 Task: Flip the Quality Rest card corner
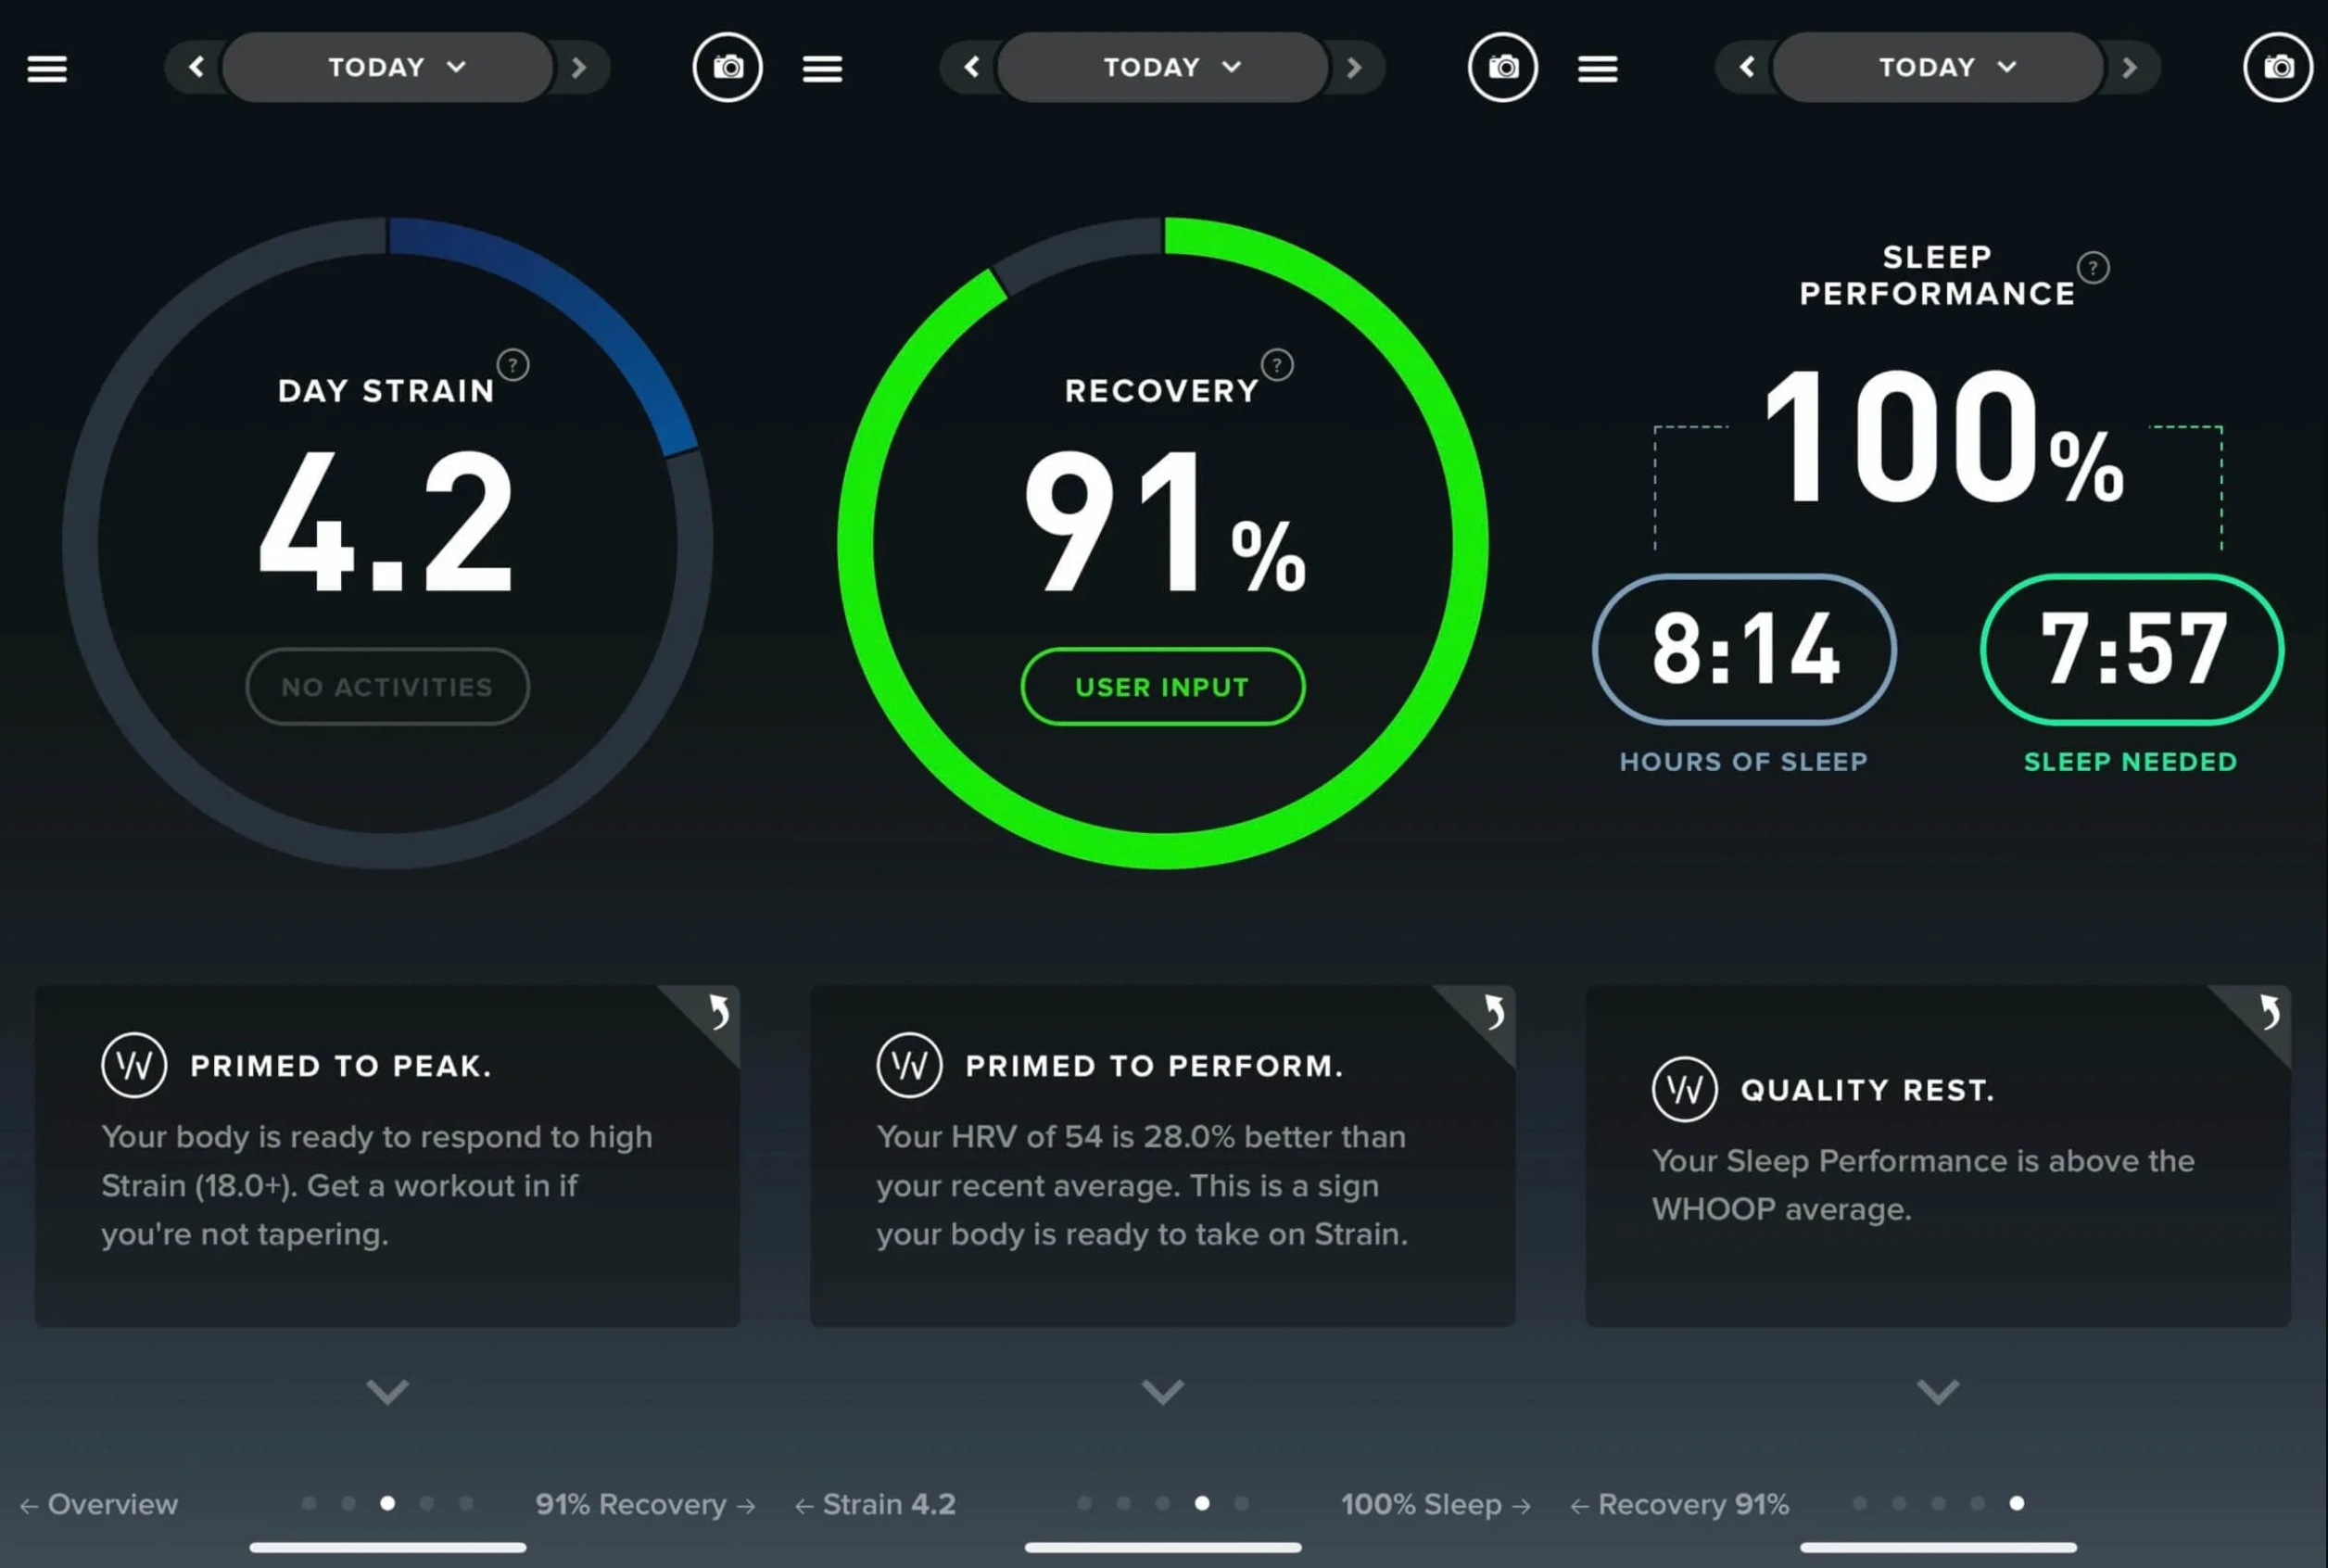coord(2268,1011)
